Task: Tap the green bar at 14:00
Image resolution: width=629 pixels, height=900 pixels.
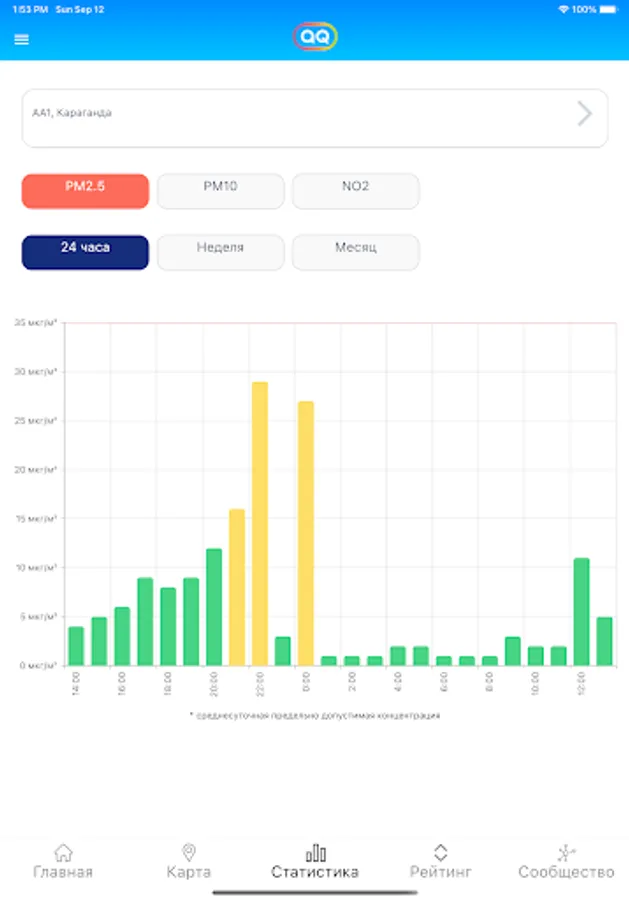Action: (x=76, y=646)
